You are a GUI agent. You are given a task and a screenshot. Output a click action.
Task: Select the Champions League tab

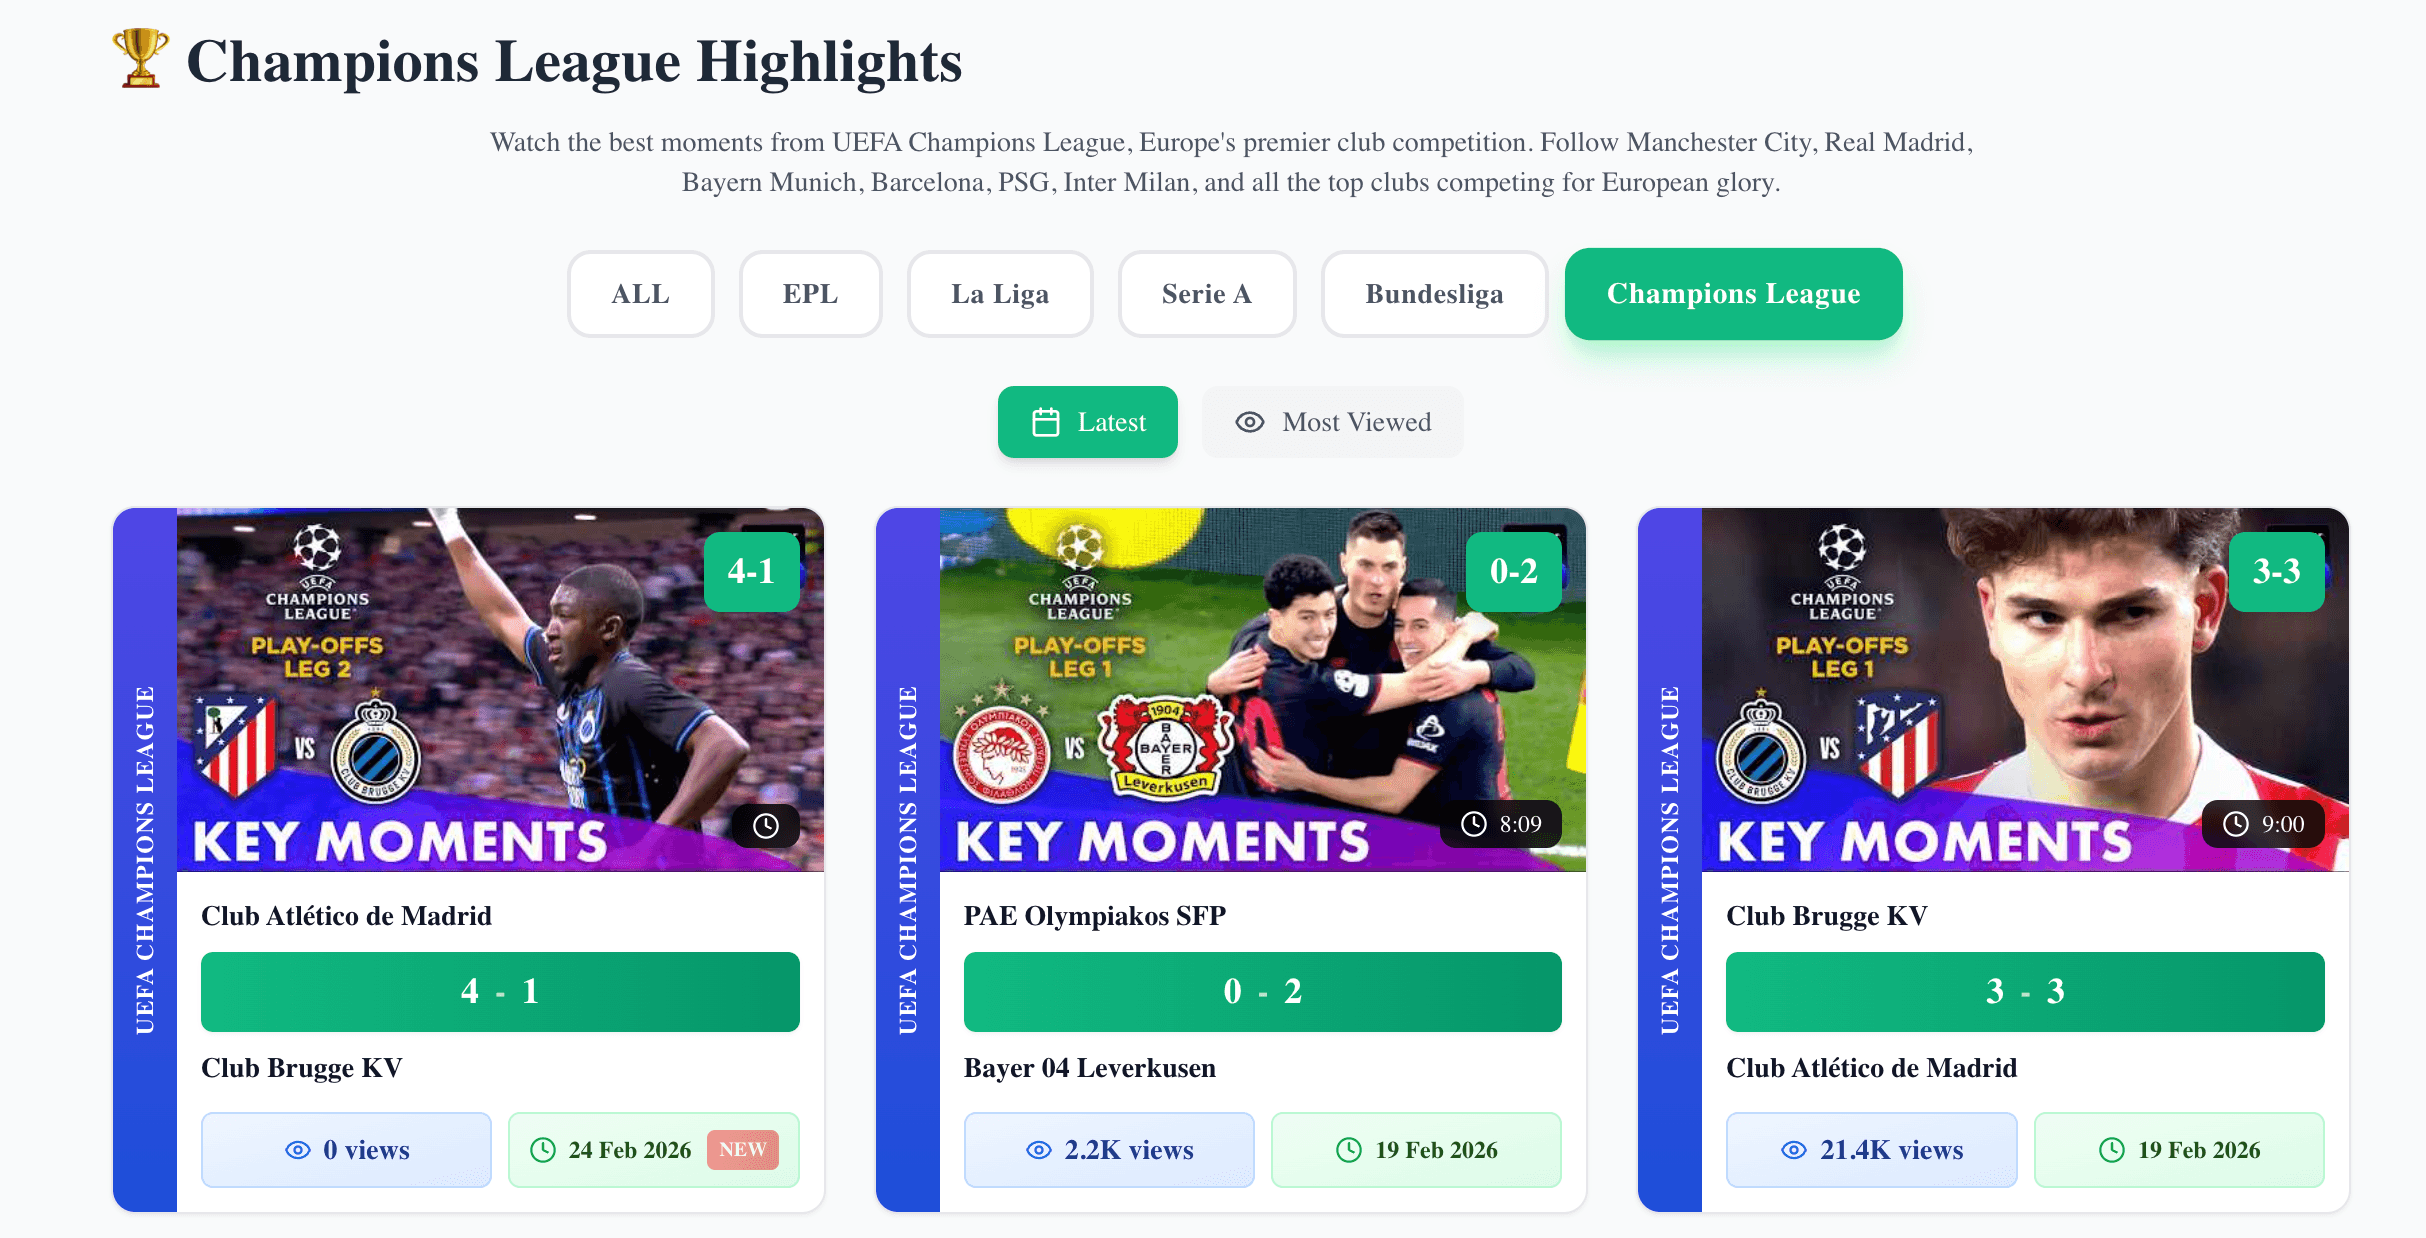coord(1734,294)
